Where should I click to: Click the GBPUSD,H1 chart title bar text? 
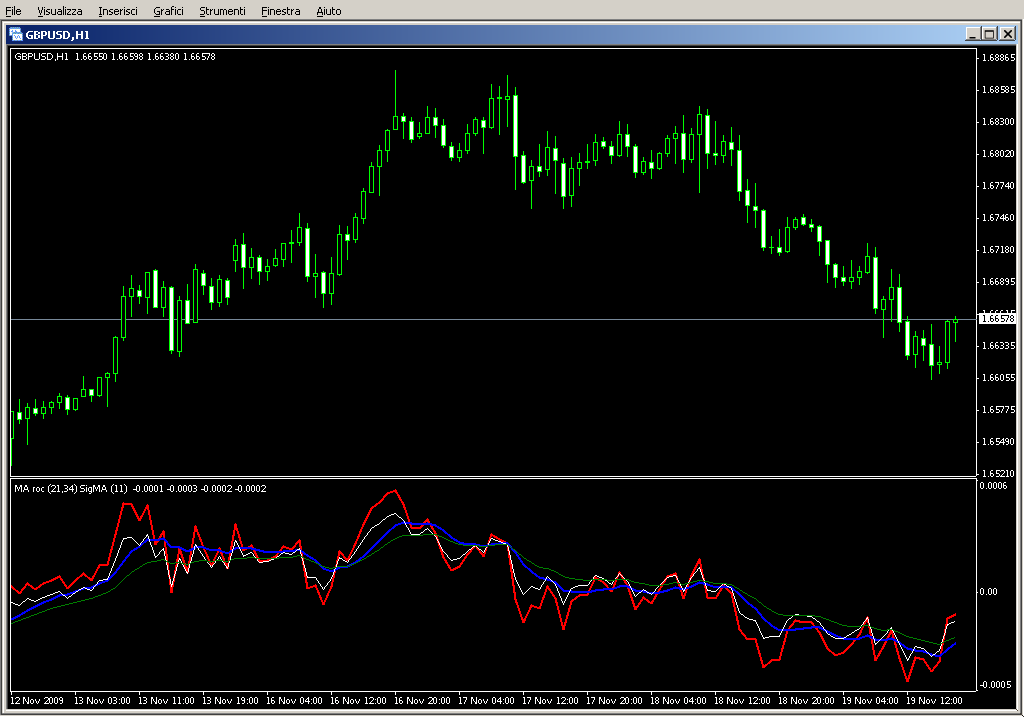coord(57,35)
